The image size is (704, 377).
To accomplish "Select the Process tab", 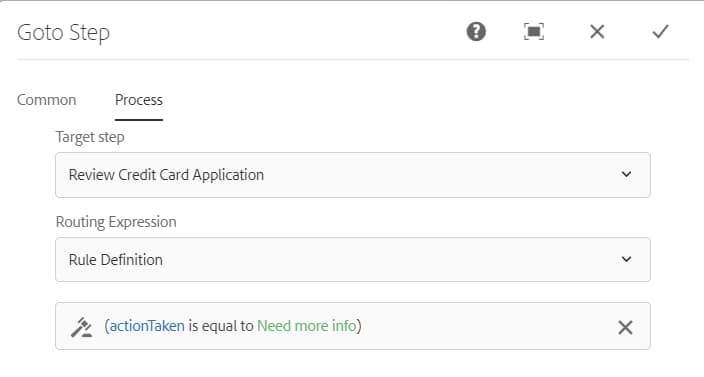I will 139,100.
